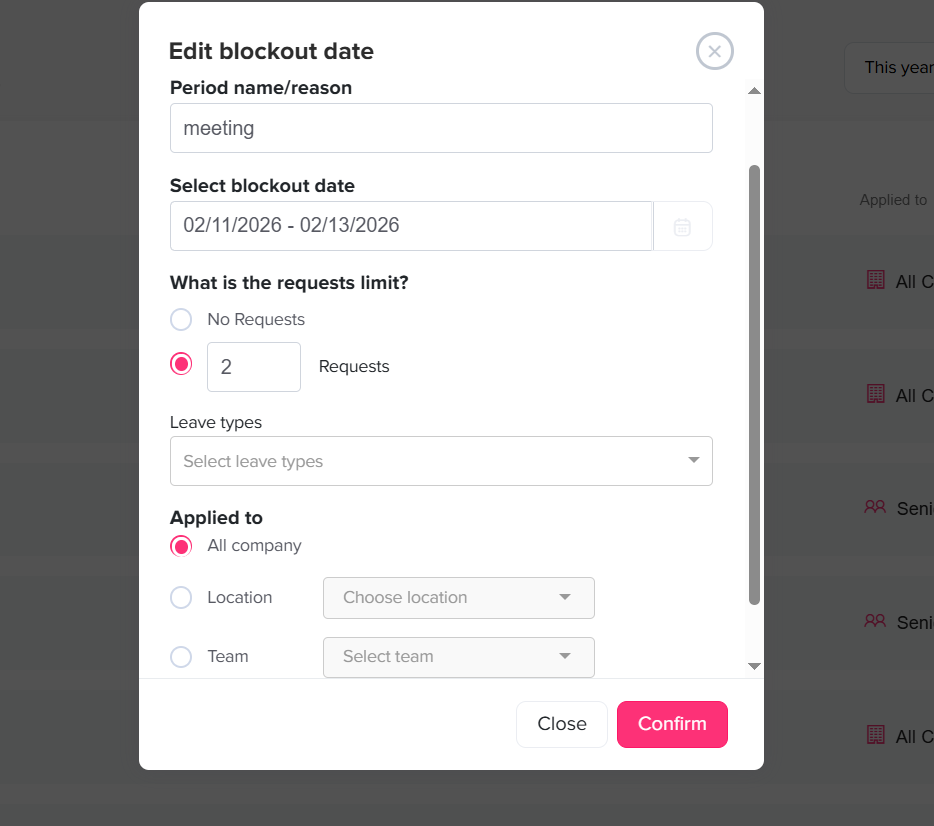This screenshot has width=934, height=826.
Task: Select the numbered Requests limit radio button
Action: [181, 364]
